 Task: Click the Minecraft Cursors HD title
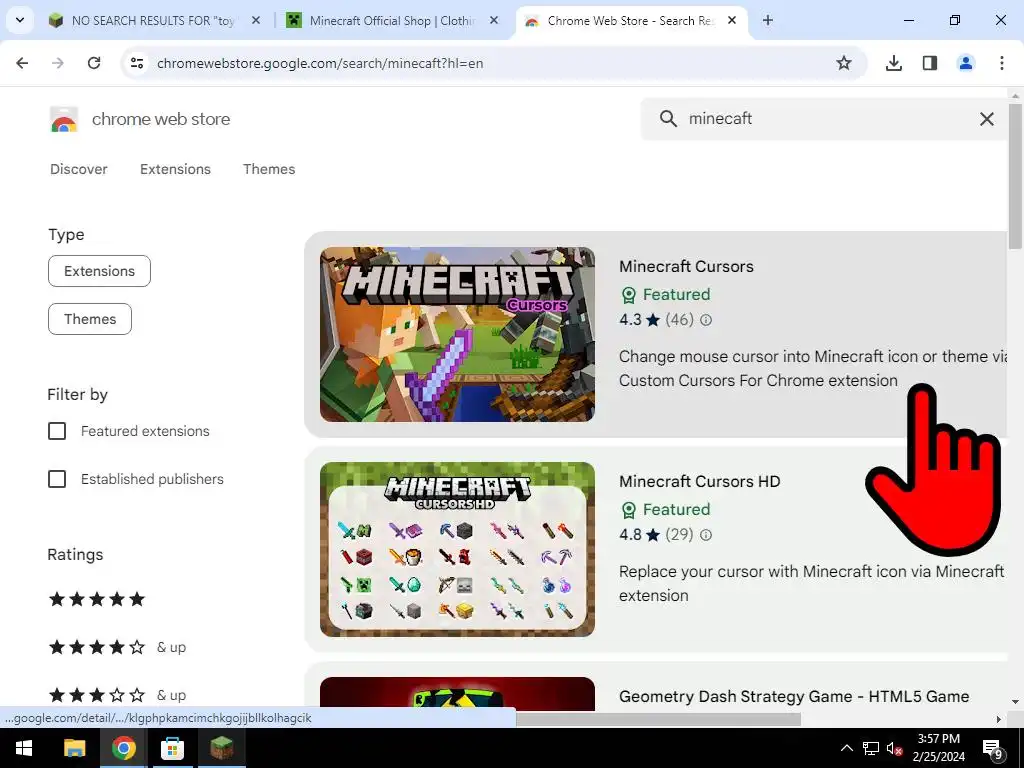[x=699, y=481]
